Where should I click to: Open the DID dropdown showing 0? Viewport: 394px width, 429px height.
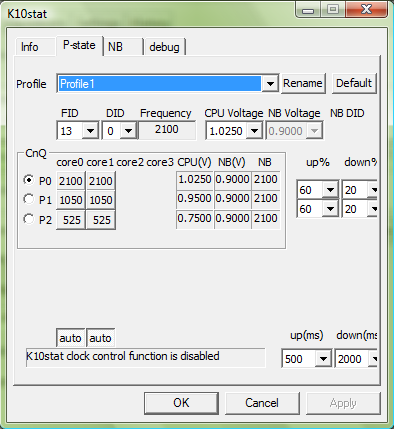(x=119, y=131)
